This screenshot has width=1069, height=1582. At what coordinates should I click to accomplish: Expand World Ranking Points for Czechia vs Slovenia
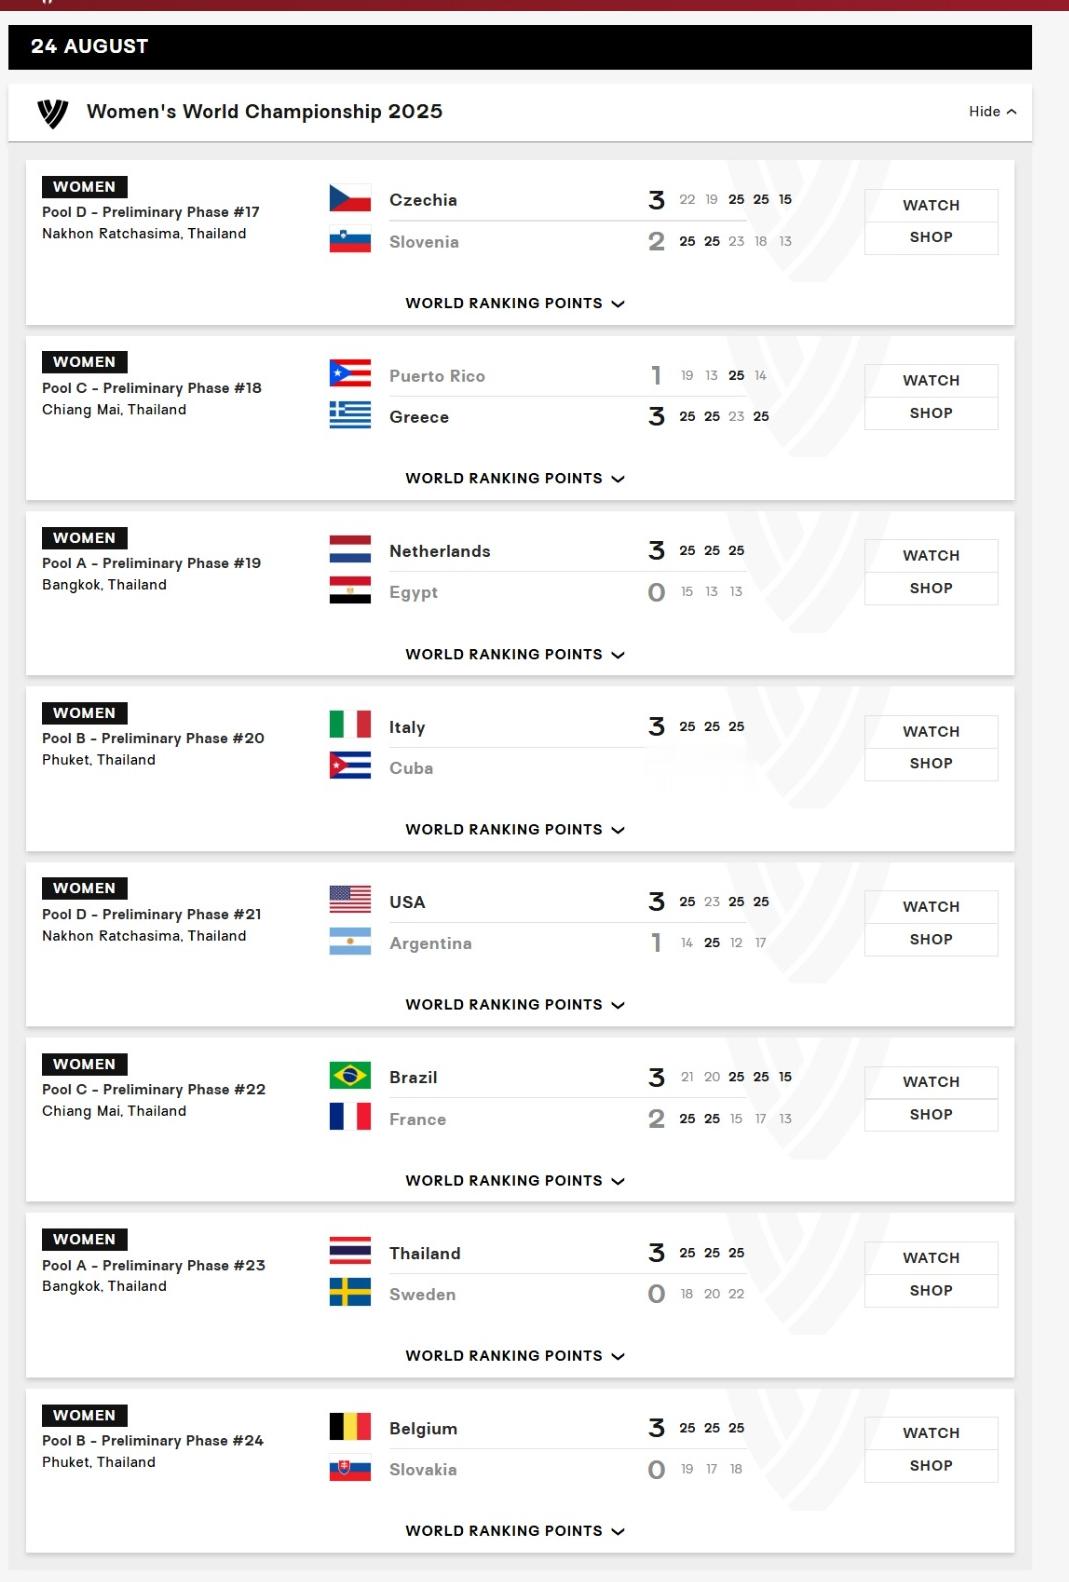(515, 303)
